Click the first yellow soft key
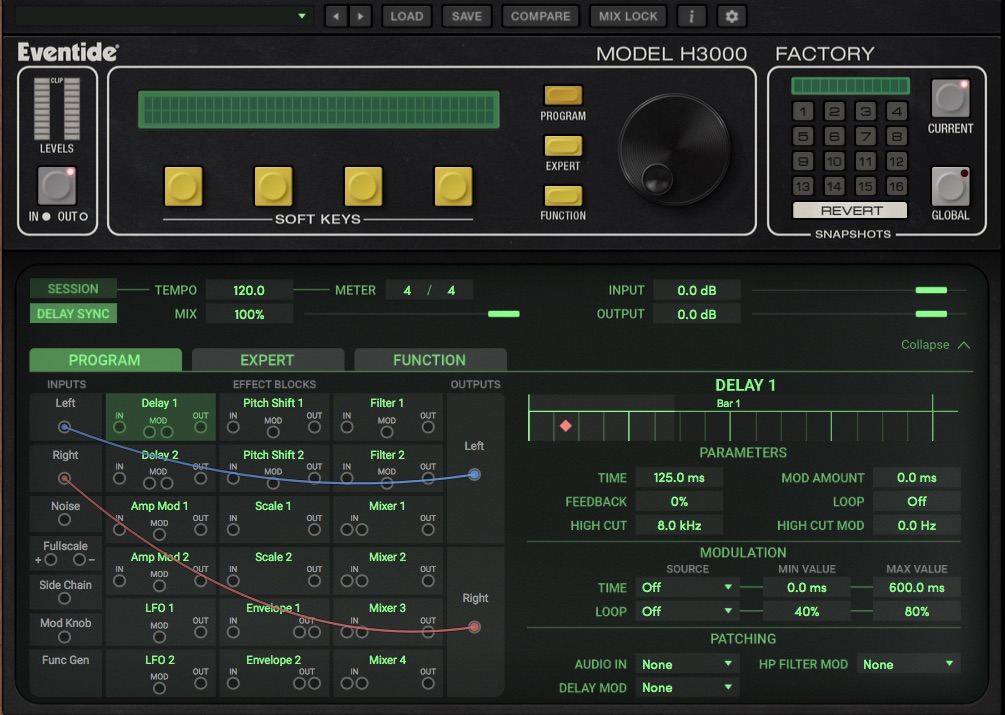 (x=183, y=186)
